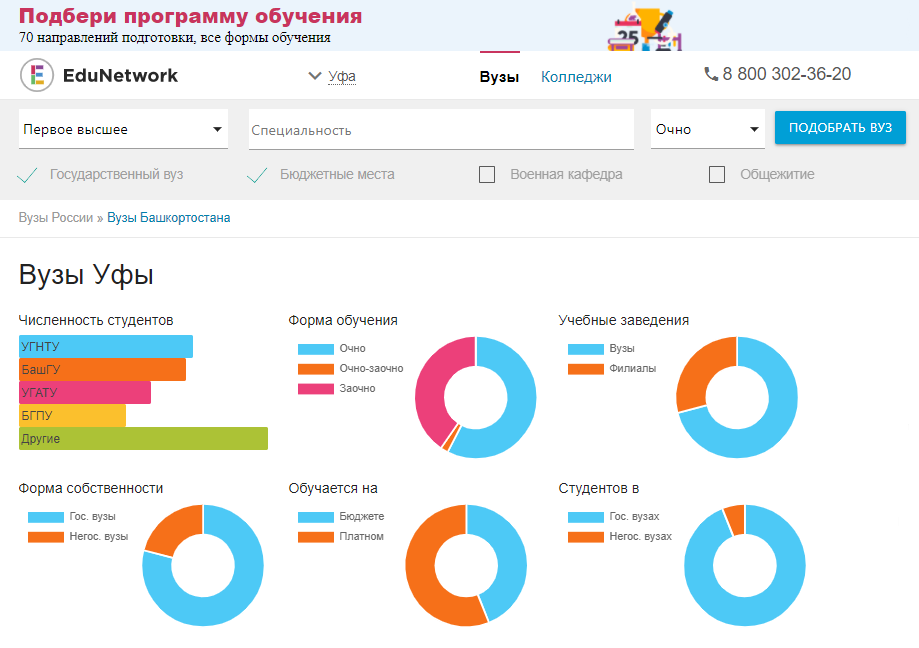This screenshot has height=648, width=919.
Task: Click the green Другие bar
Action: [144, 438]
